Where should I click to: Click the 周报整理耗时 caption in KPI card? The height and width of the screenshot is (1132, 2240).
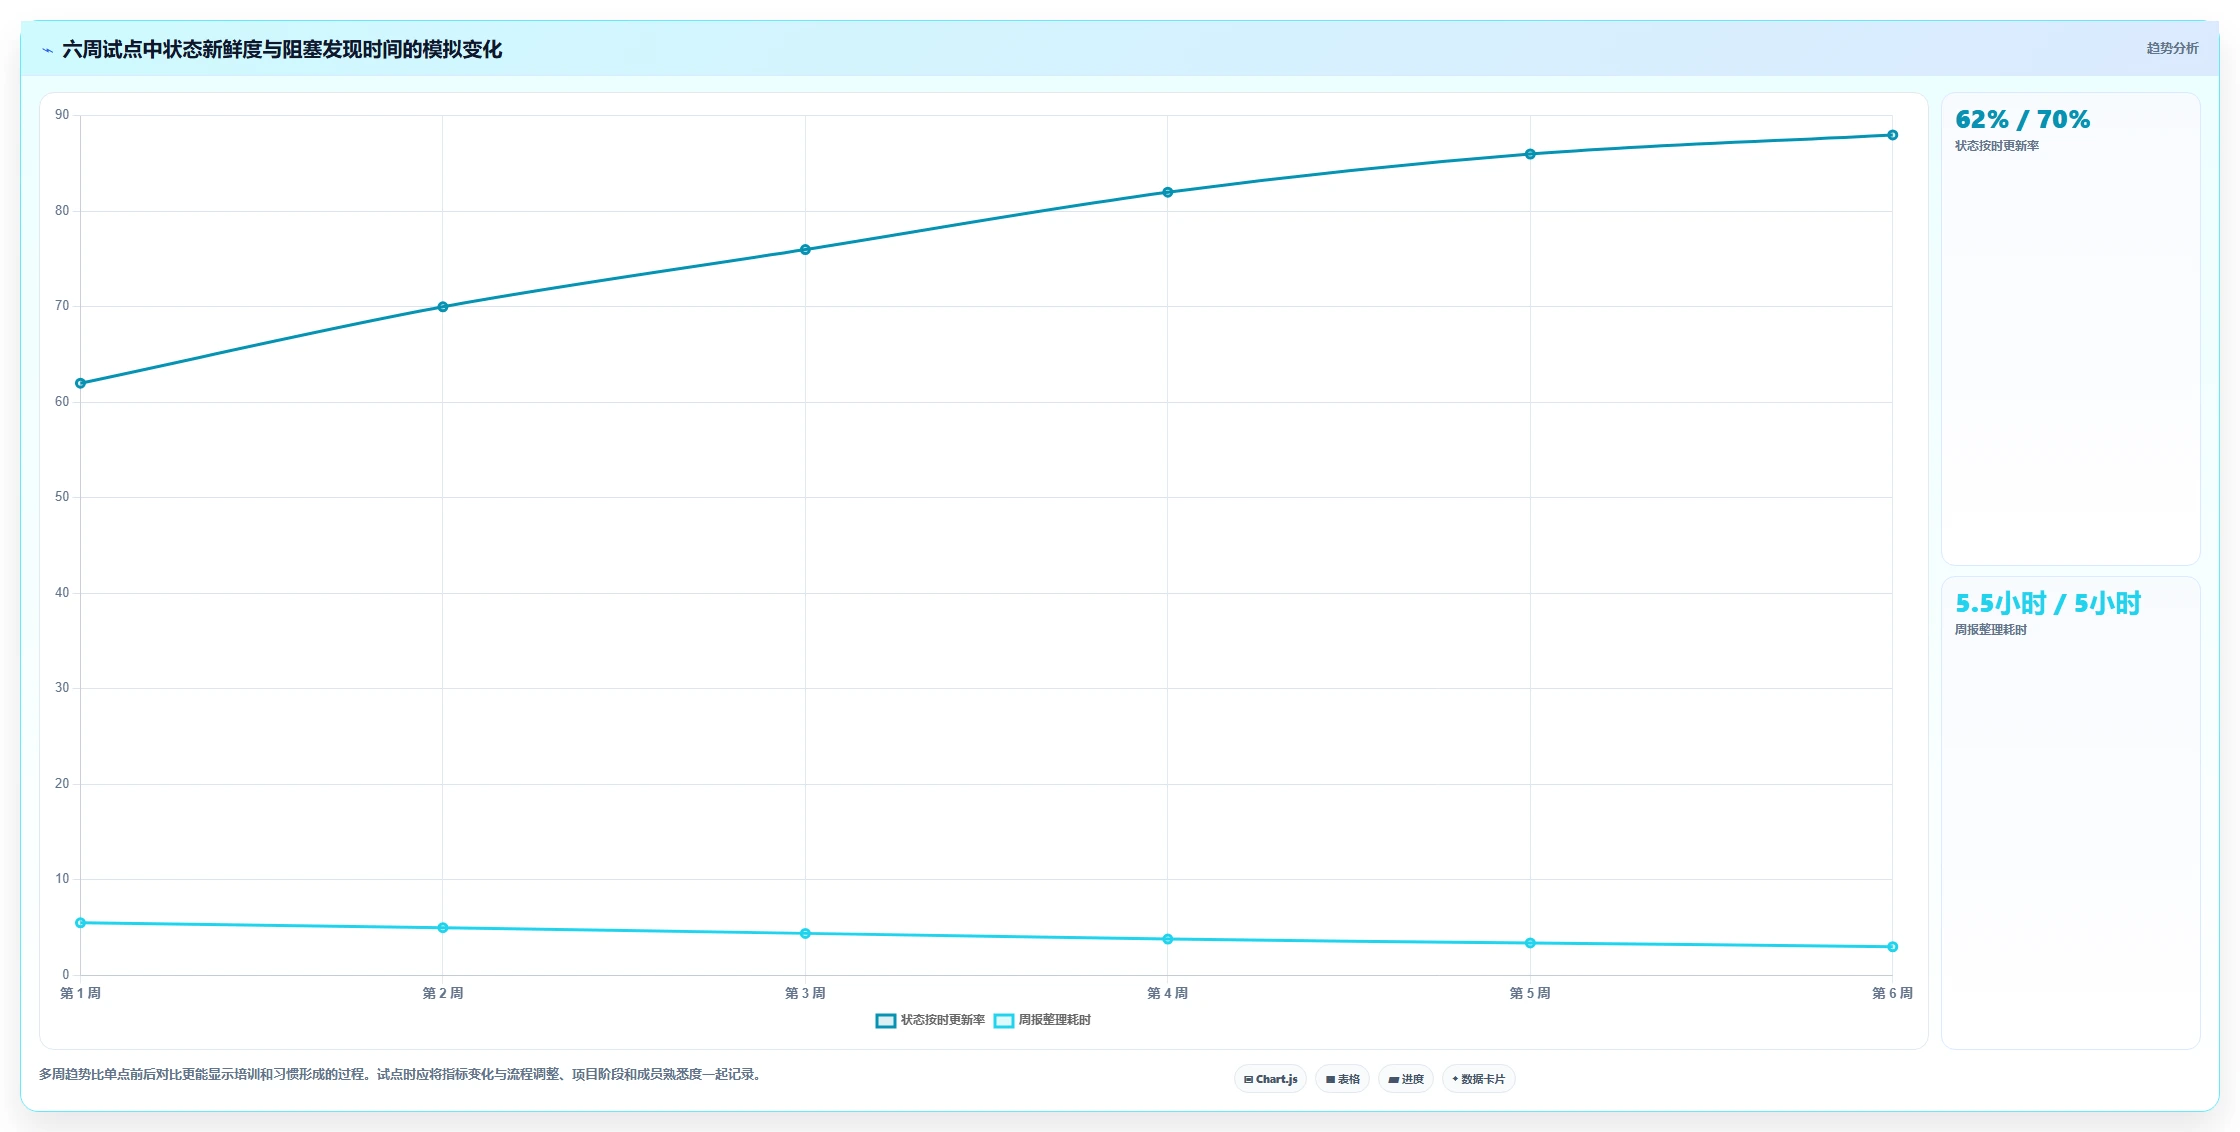pos(1991,630)
